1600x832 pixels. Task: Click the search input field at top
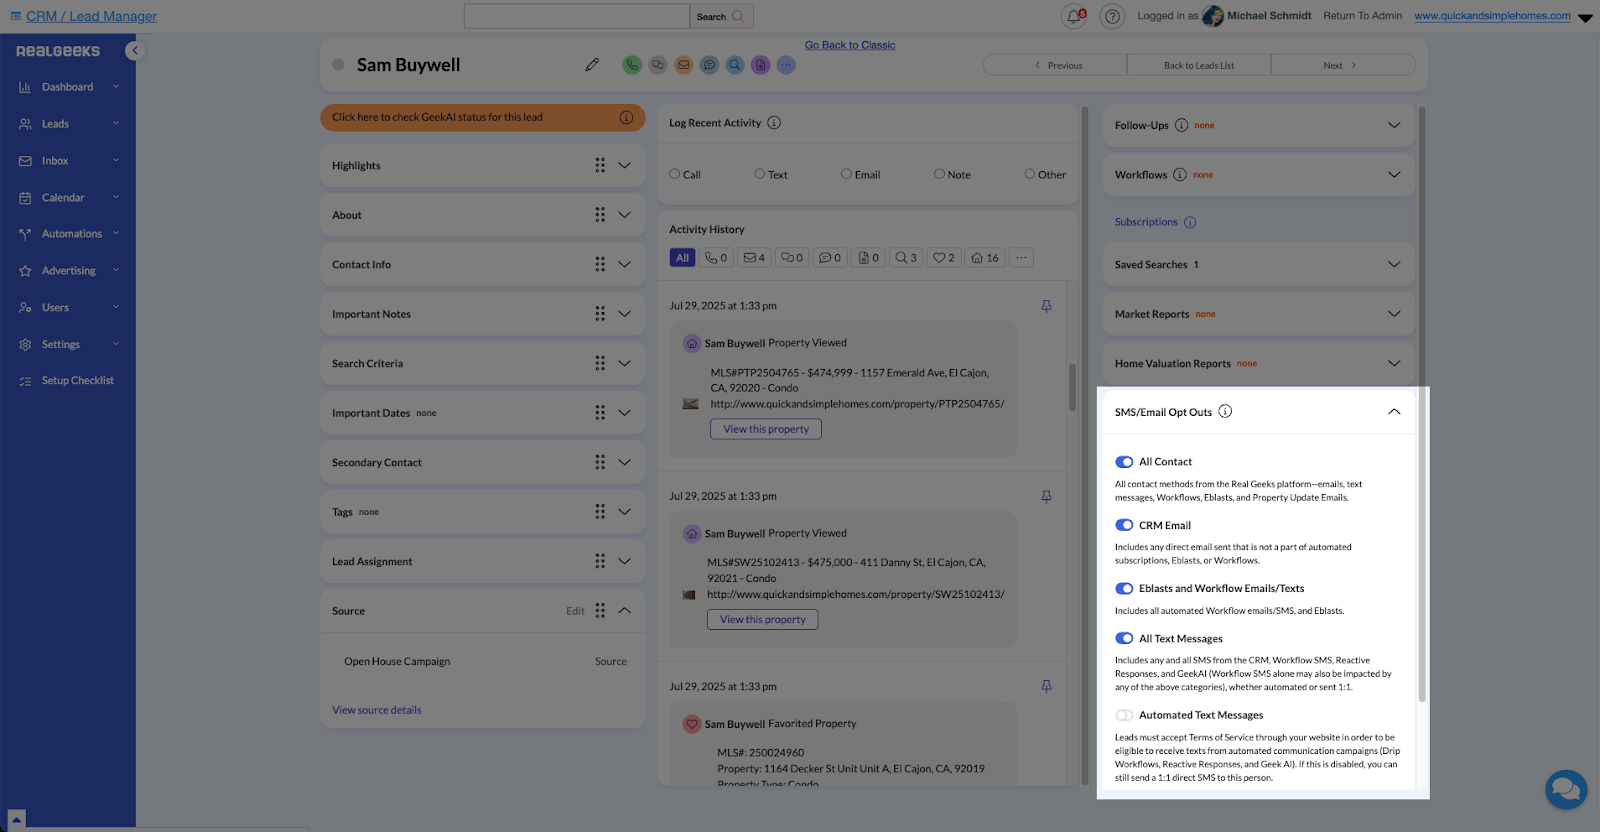pyautogui.click(x=577, y=16)
